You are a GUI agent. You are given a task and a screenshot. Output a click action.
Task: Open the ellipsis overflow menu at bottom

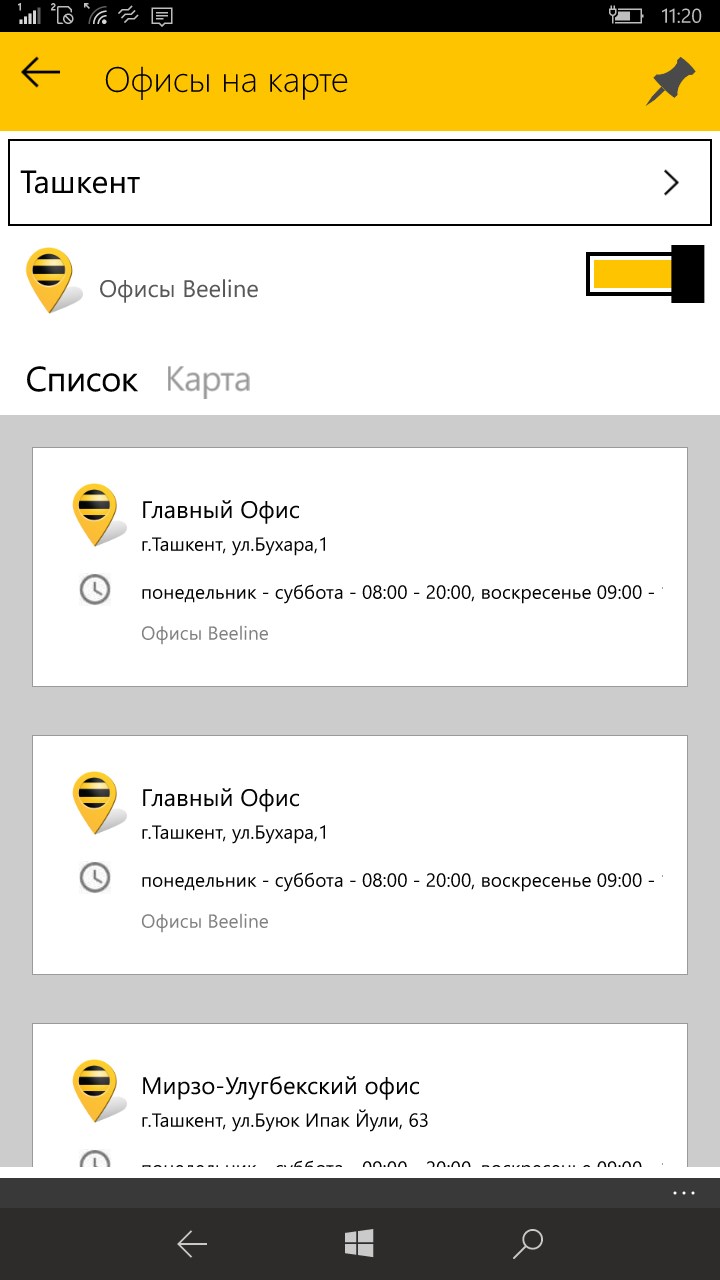[x=684, y=1191]
